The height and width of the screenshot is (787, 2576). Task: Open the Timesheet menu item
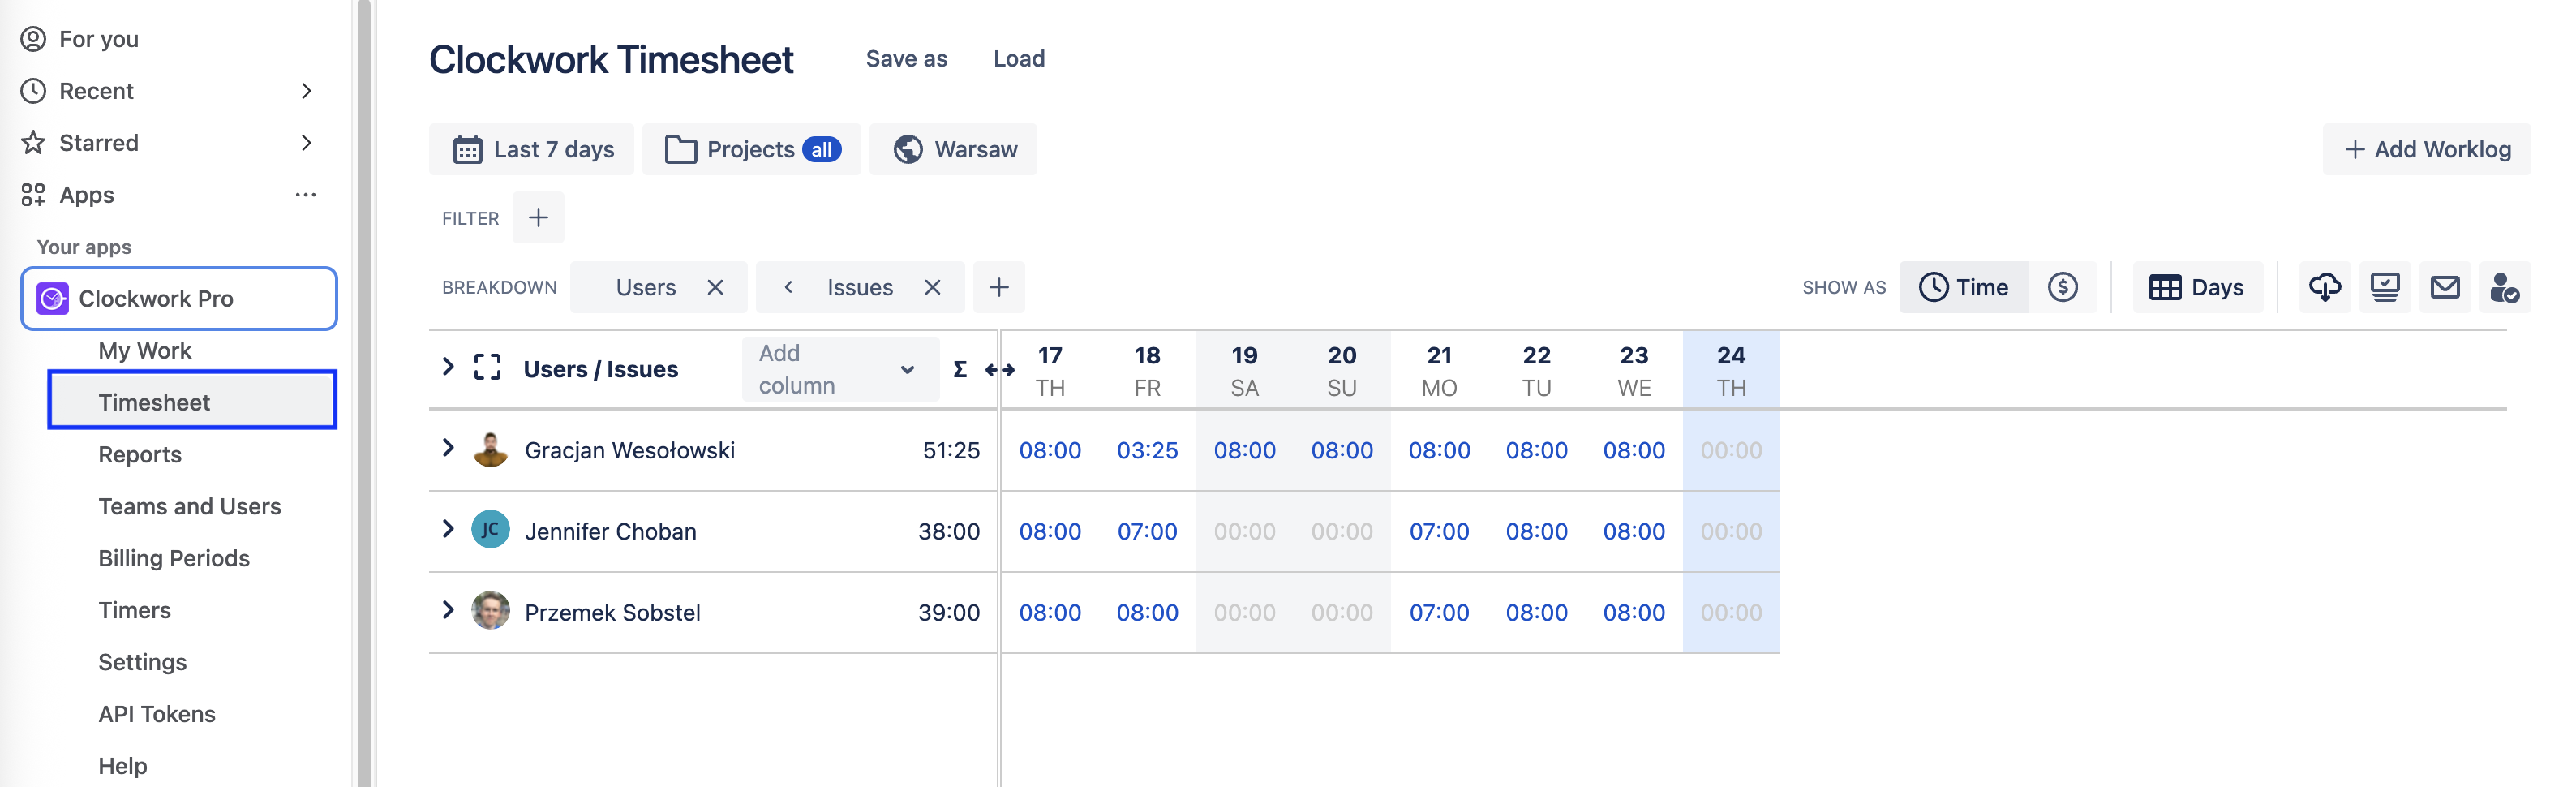pyautogui.click(x=154, y=401)
